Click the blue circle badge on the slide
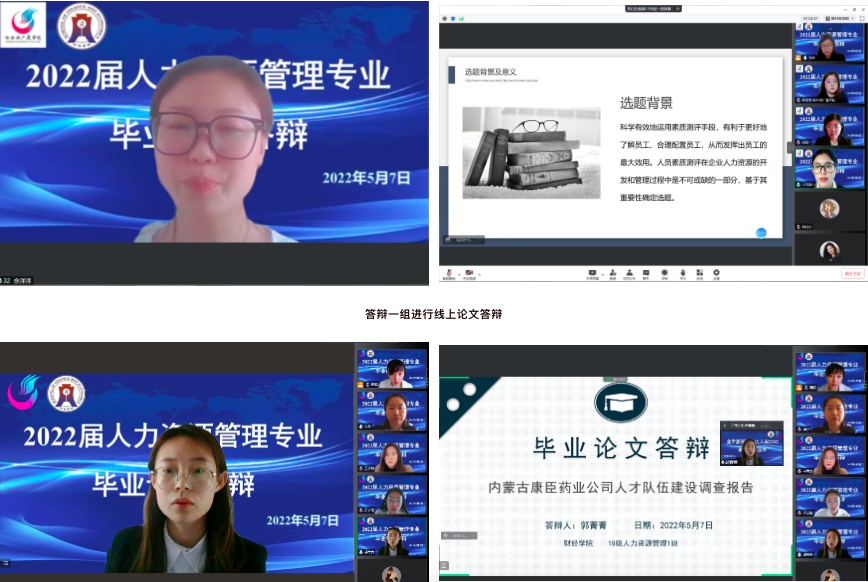The image size is (868, 582). point(761,233)
